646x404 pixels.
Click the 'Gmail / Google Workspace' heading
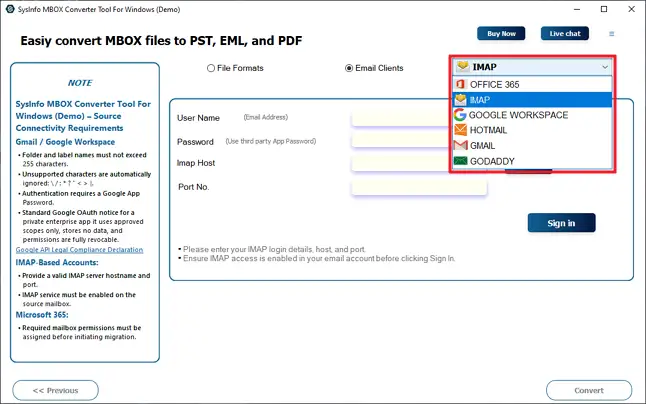coord(65,142)
